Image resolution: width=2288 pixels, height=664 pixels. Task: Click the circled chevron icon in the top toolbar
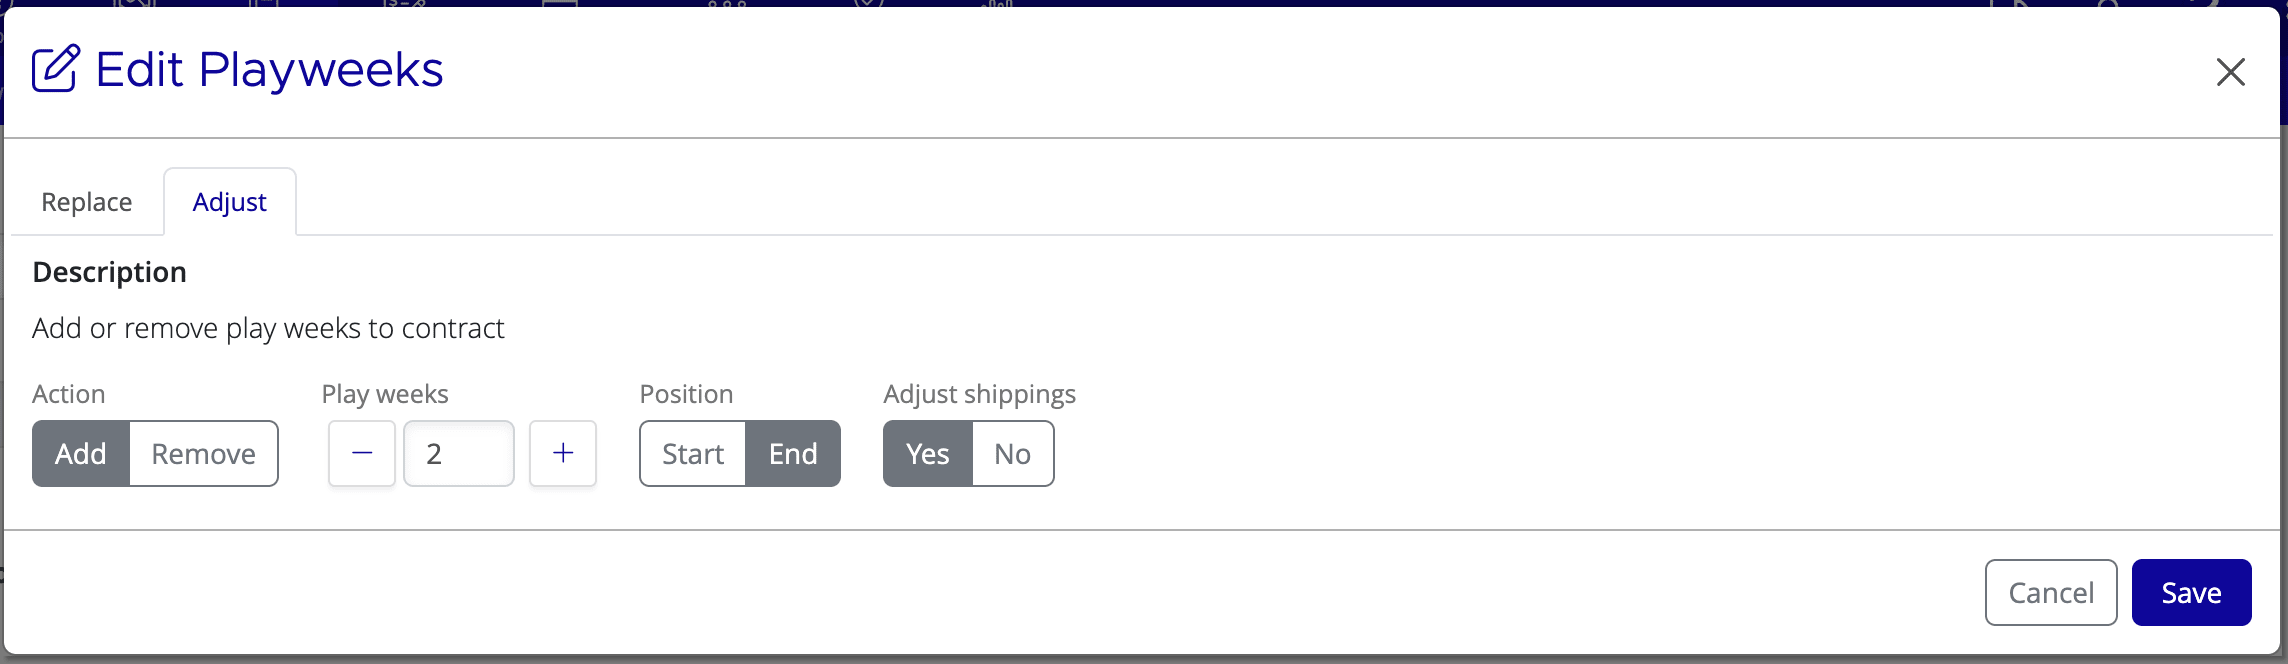866,4
